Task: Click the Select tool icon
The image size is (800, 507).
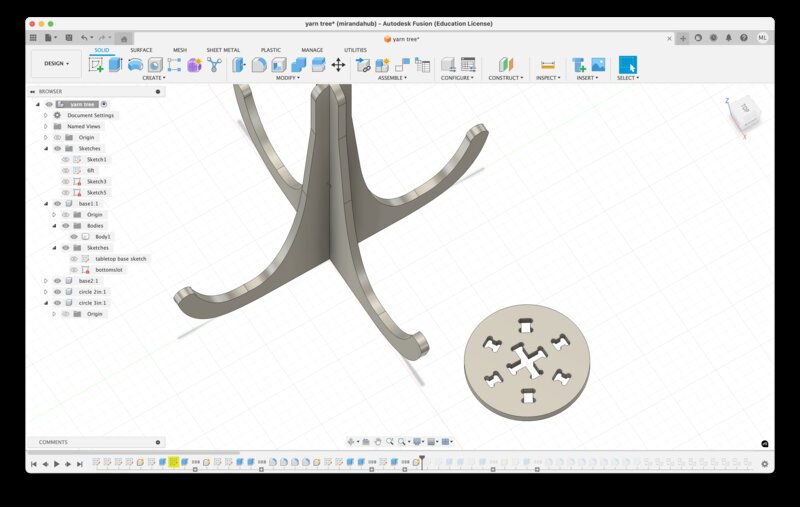Action: (x=627, y=64)
